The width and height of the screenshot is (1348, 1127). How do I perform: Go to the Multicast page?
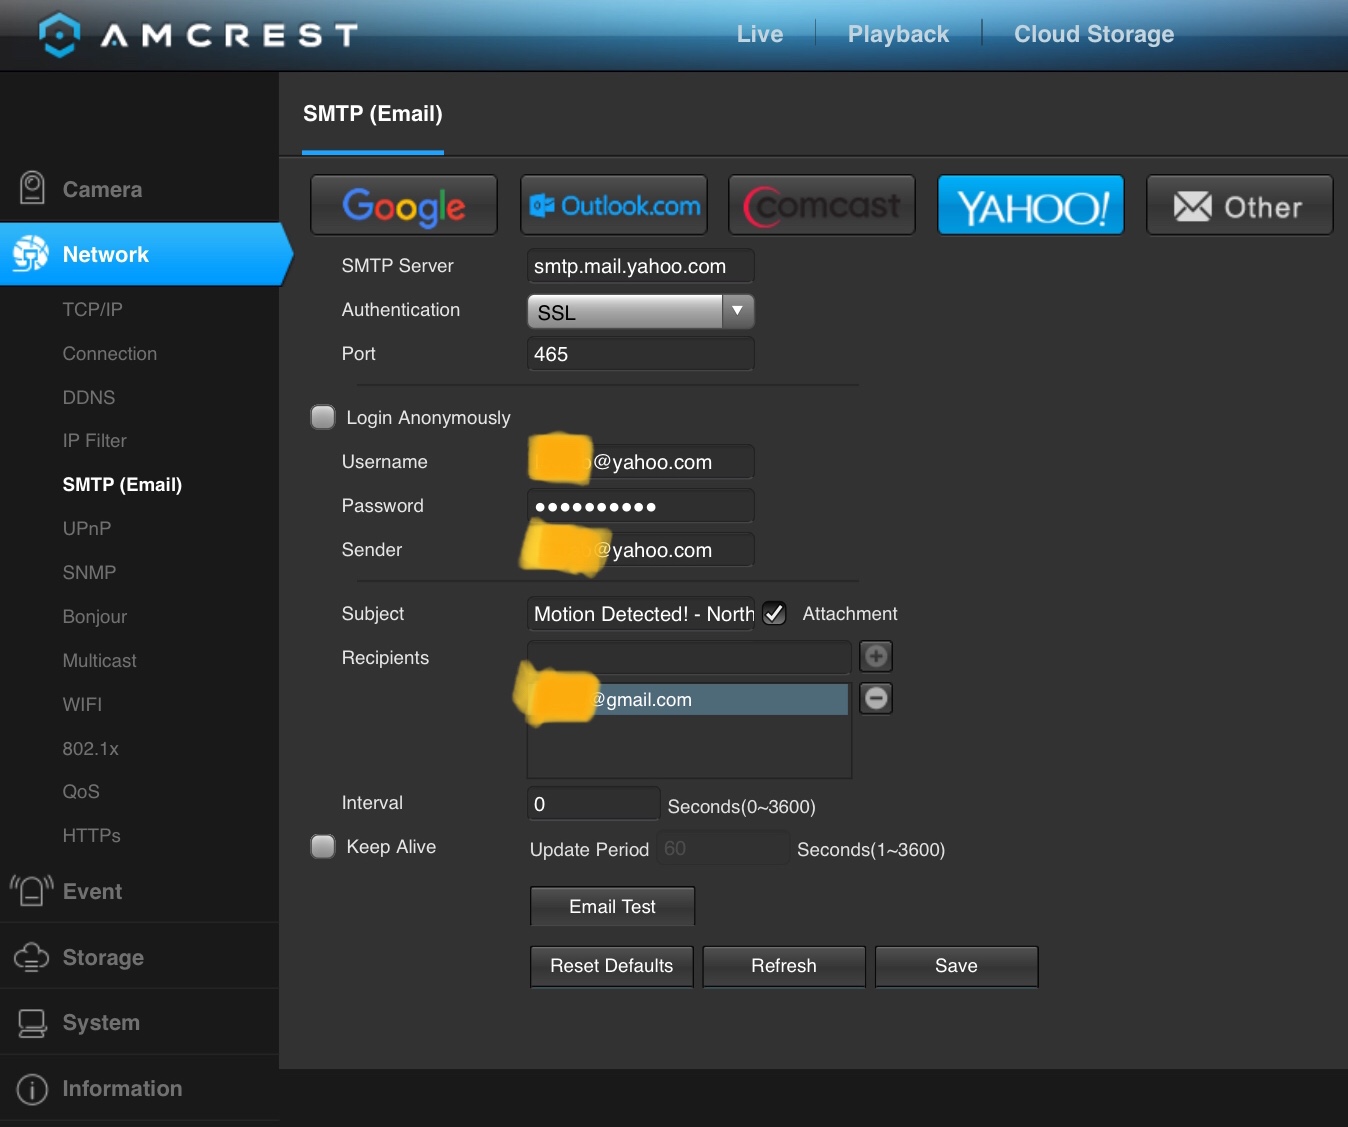point(100,660)
